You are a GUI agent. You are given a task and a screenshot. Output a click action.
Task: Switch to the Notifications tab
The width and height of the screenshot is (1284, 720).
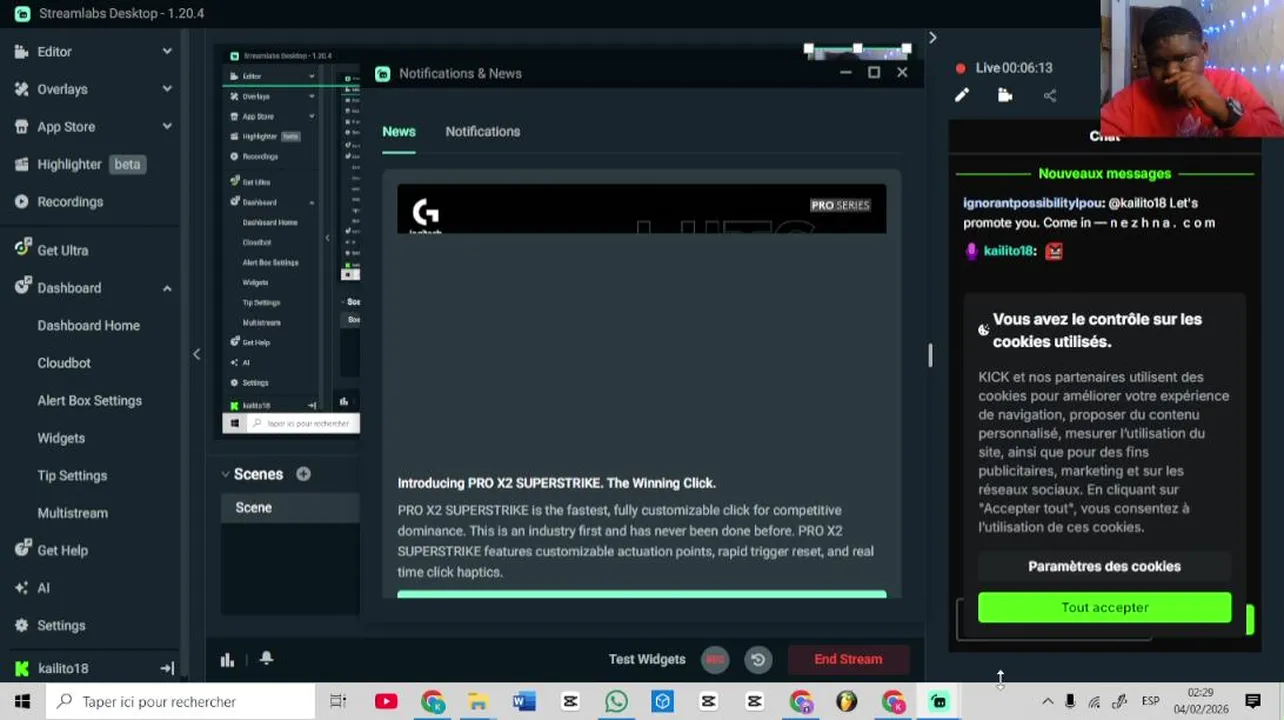[x=482, y=131]
